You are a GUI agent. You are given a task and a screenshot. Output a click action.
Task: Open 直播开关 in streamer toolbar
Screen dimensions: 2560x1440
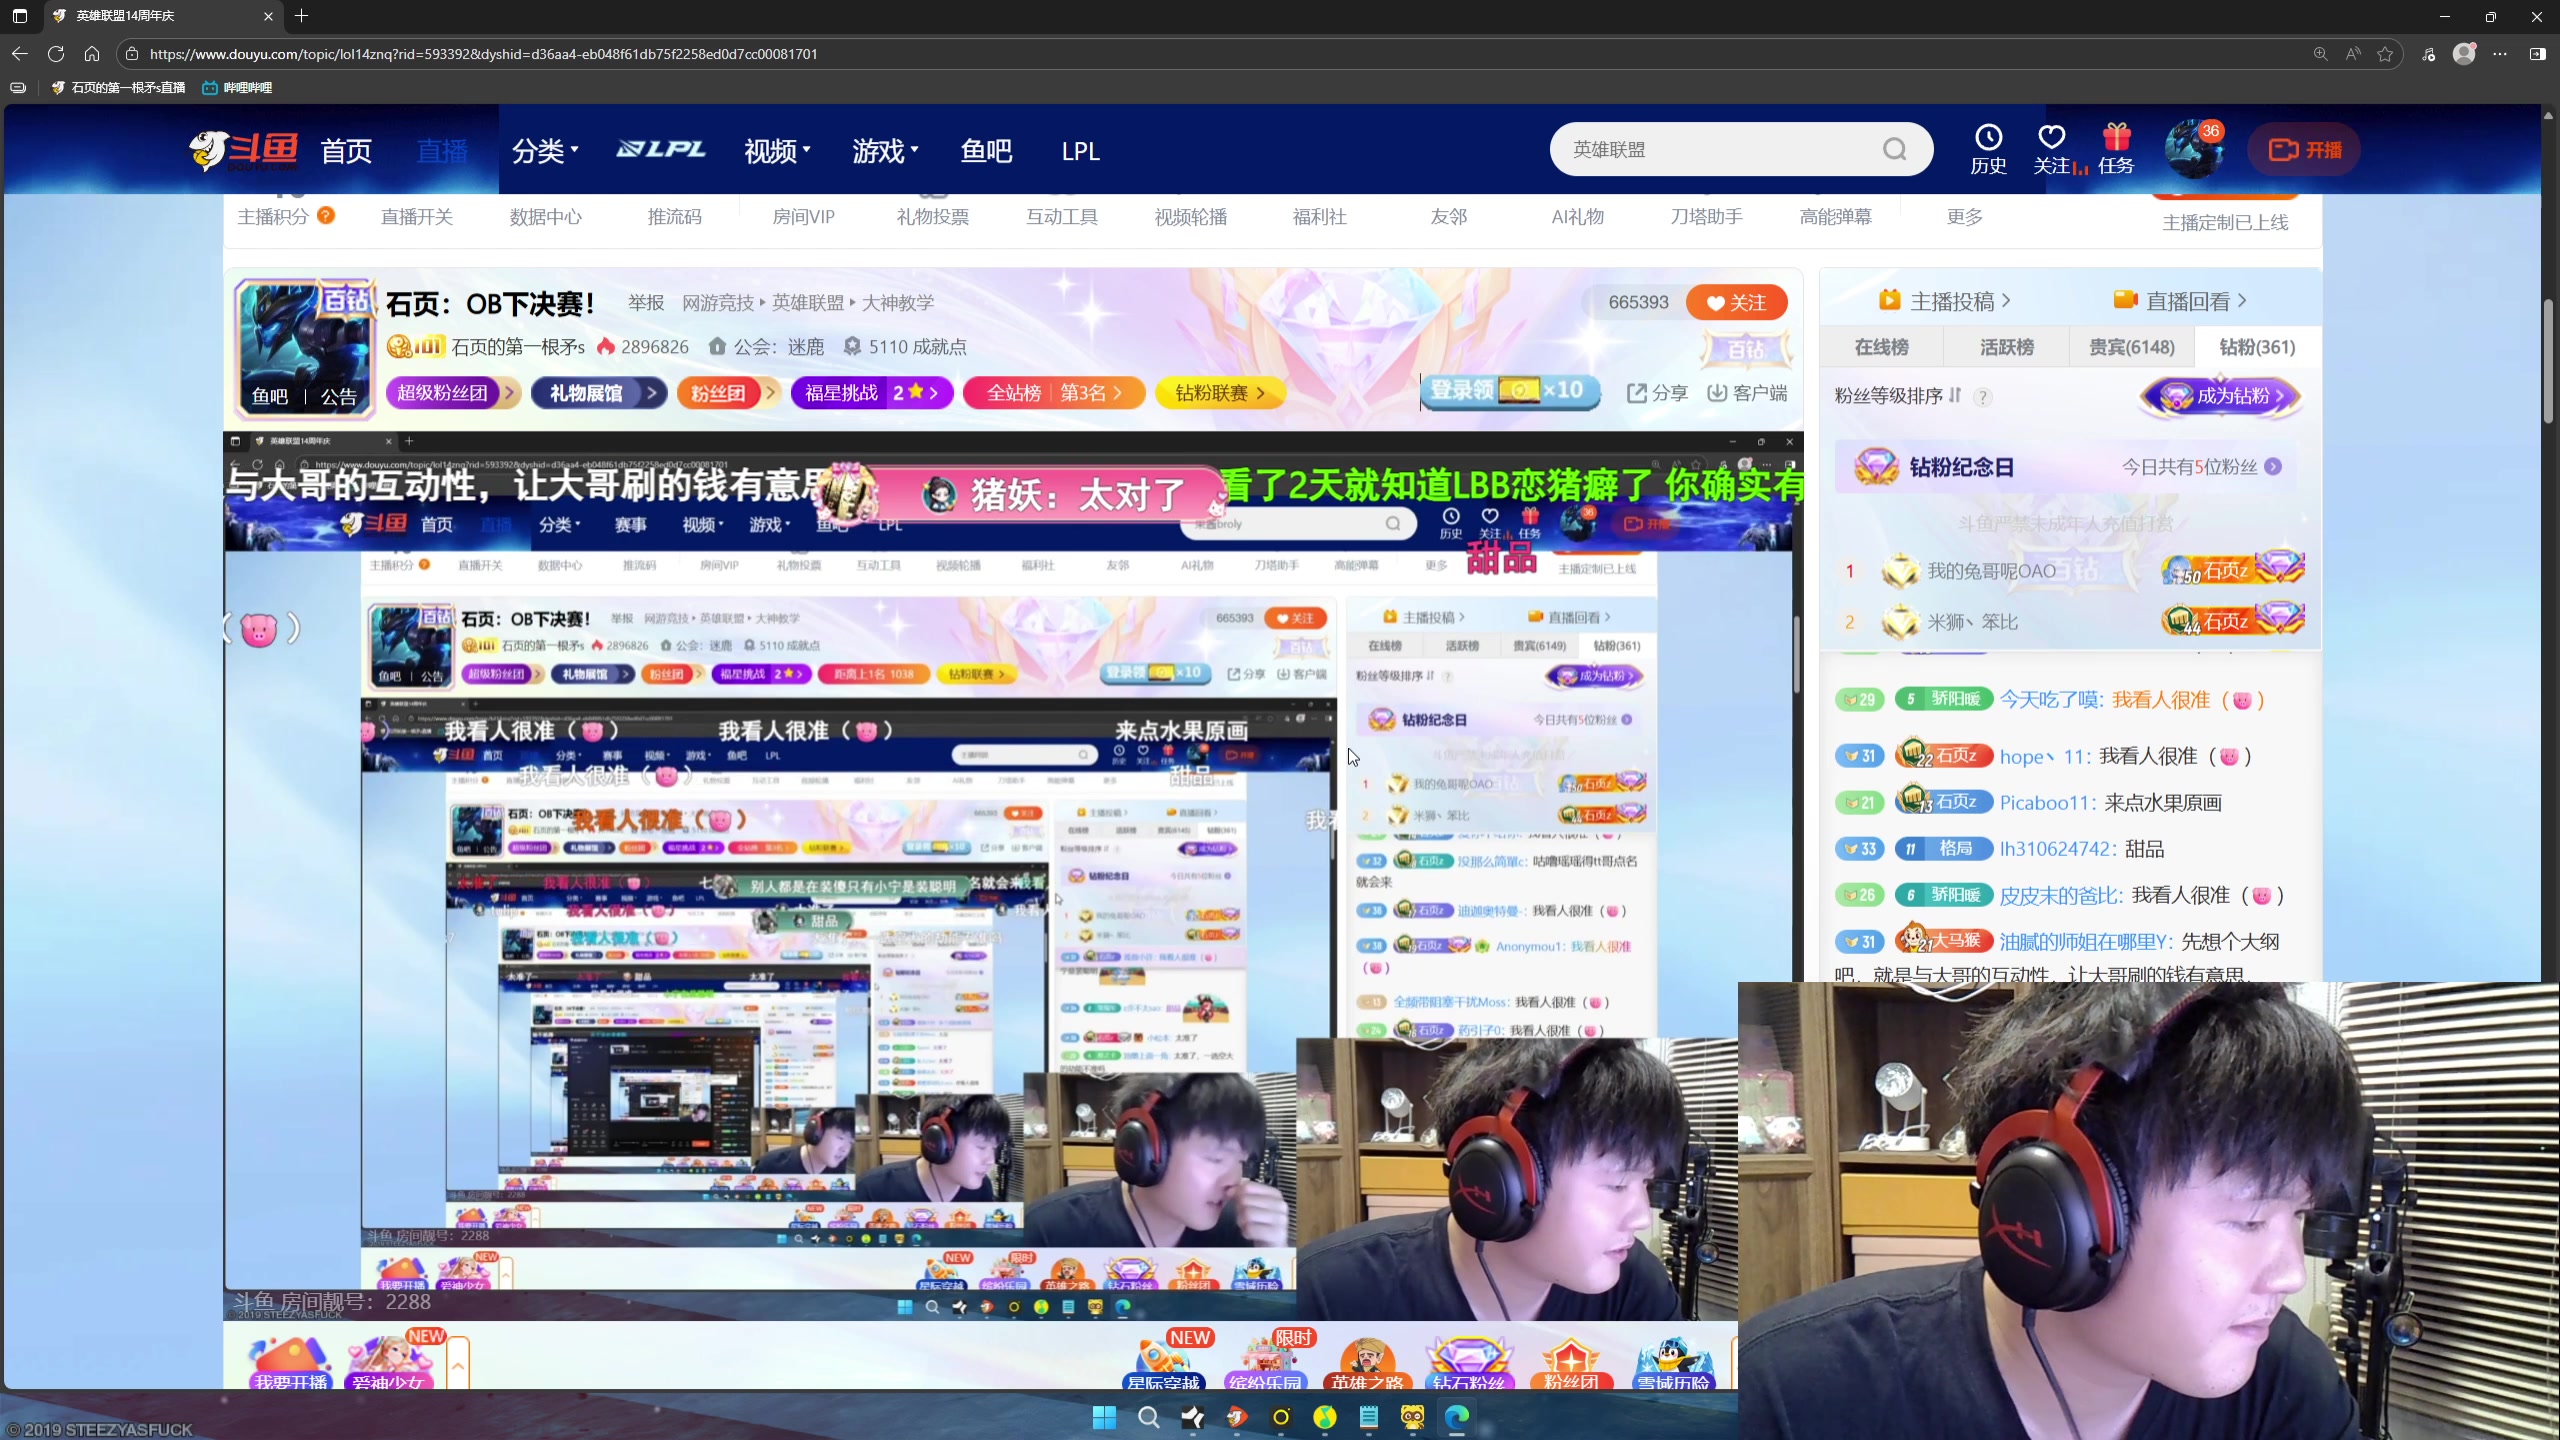click(417, 217)
